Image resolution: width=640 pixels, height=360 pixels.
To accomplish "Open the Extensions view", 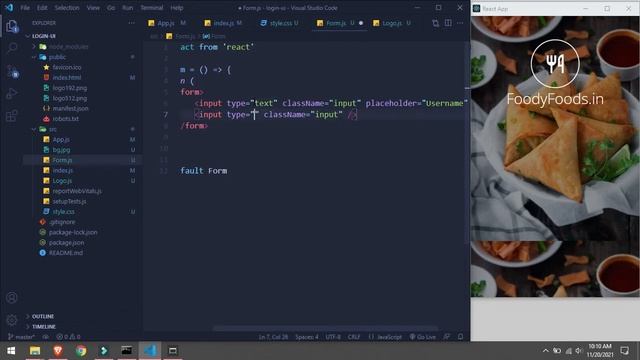I will (x=12, y=116).
